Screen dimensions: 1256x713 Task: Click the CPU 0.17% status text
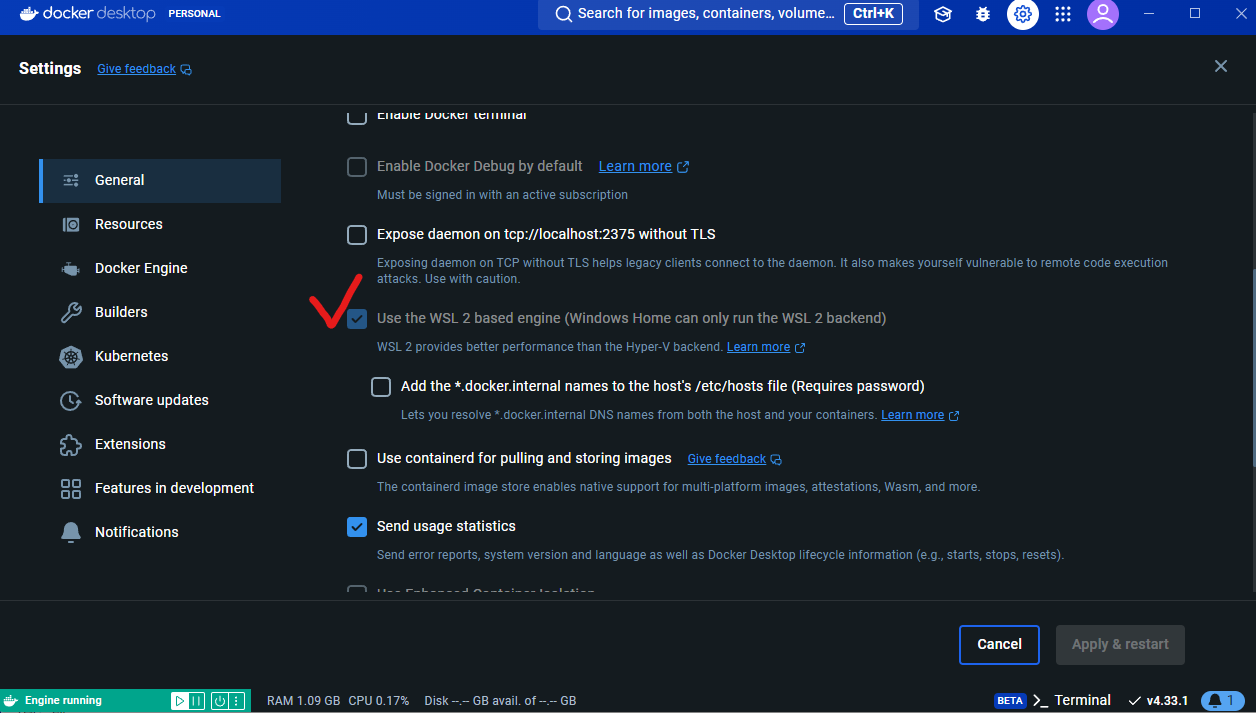(x=378, y=701)
